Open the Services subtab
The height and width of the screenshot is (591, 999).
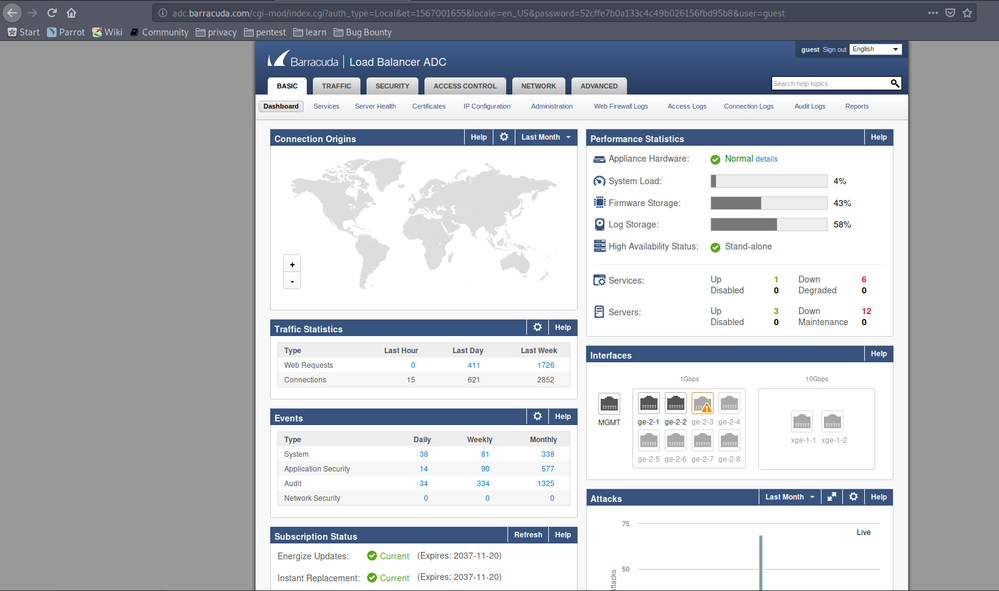(326, 106)
